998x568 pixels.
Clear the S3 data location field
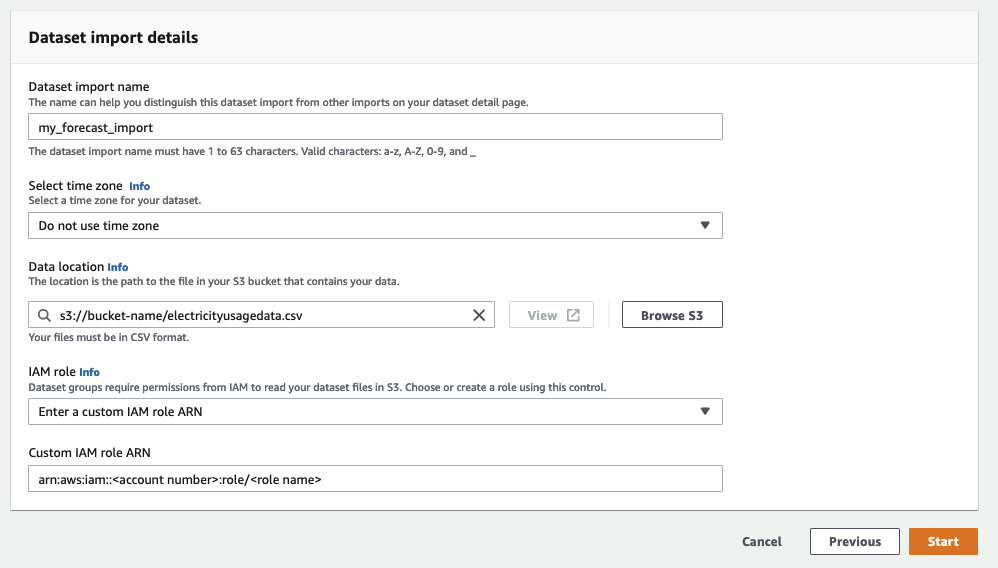[x=479, y=315]
